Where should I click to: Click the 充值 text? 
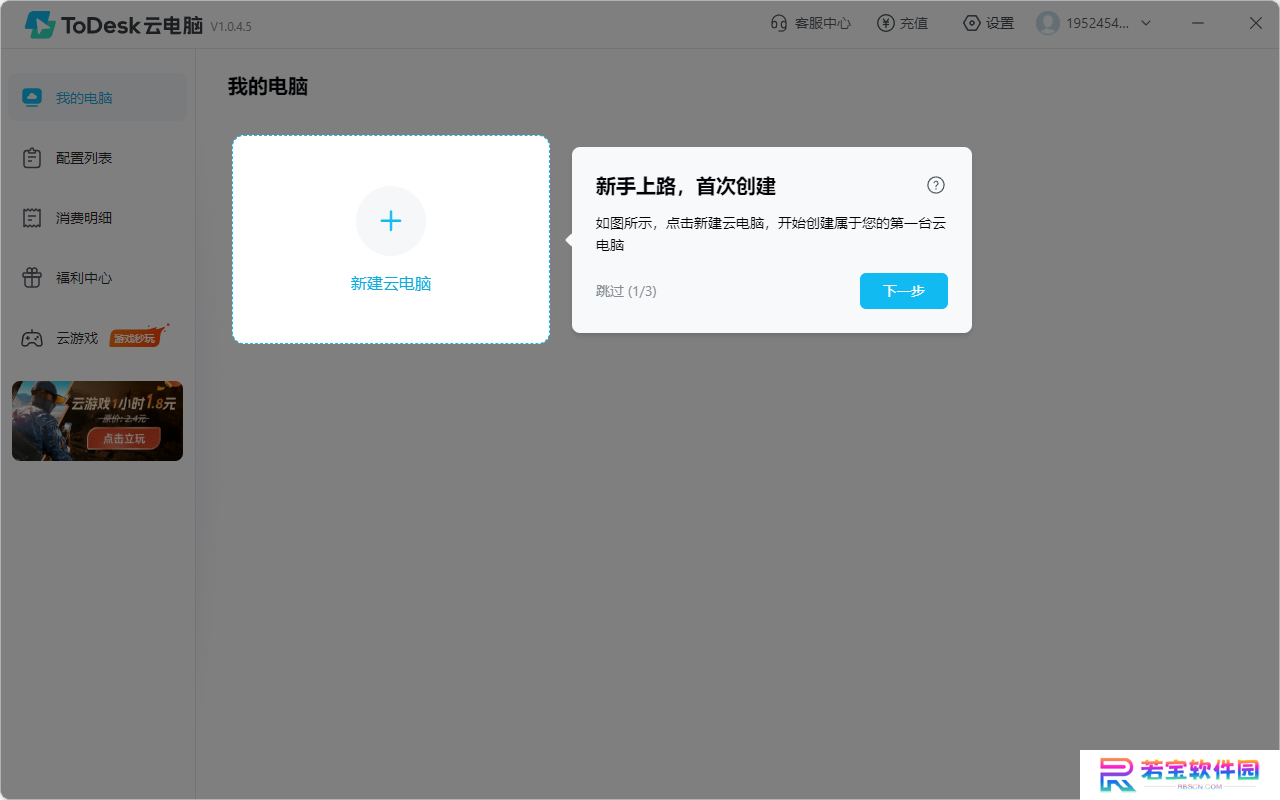click(x=914, y=23)
